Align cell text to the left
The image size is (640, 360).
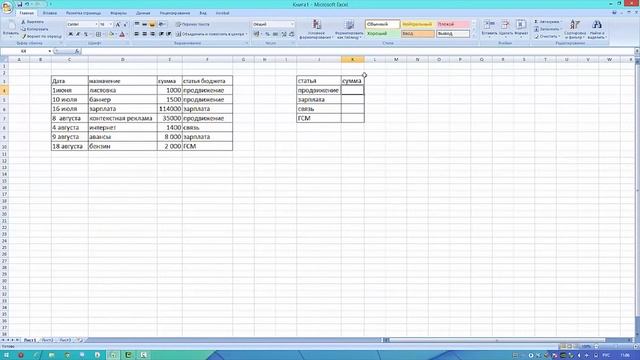pyautogui.click(x=137, y=34)
